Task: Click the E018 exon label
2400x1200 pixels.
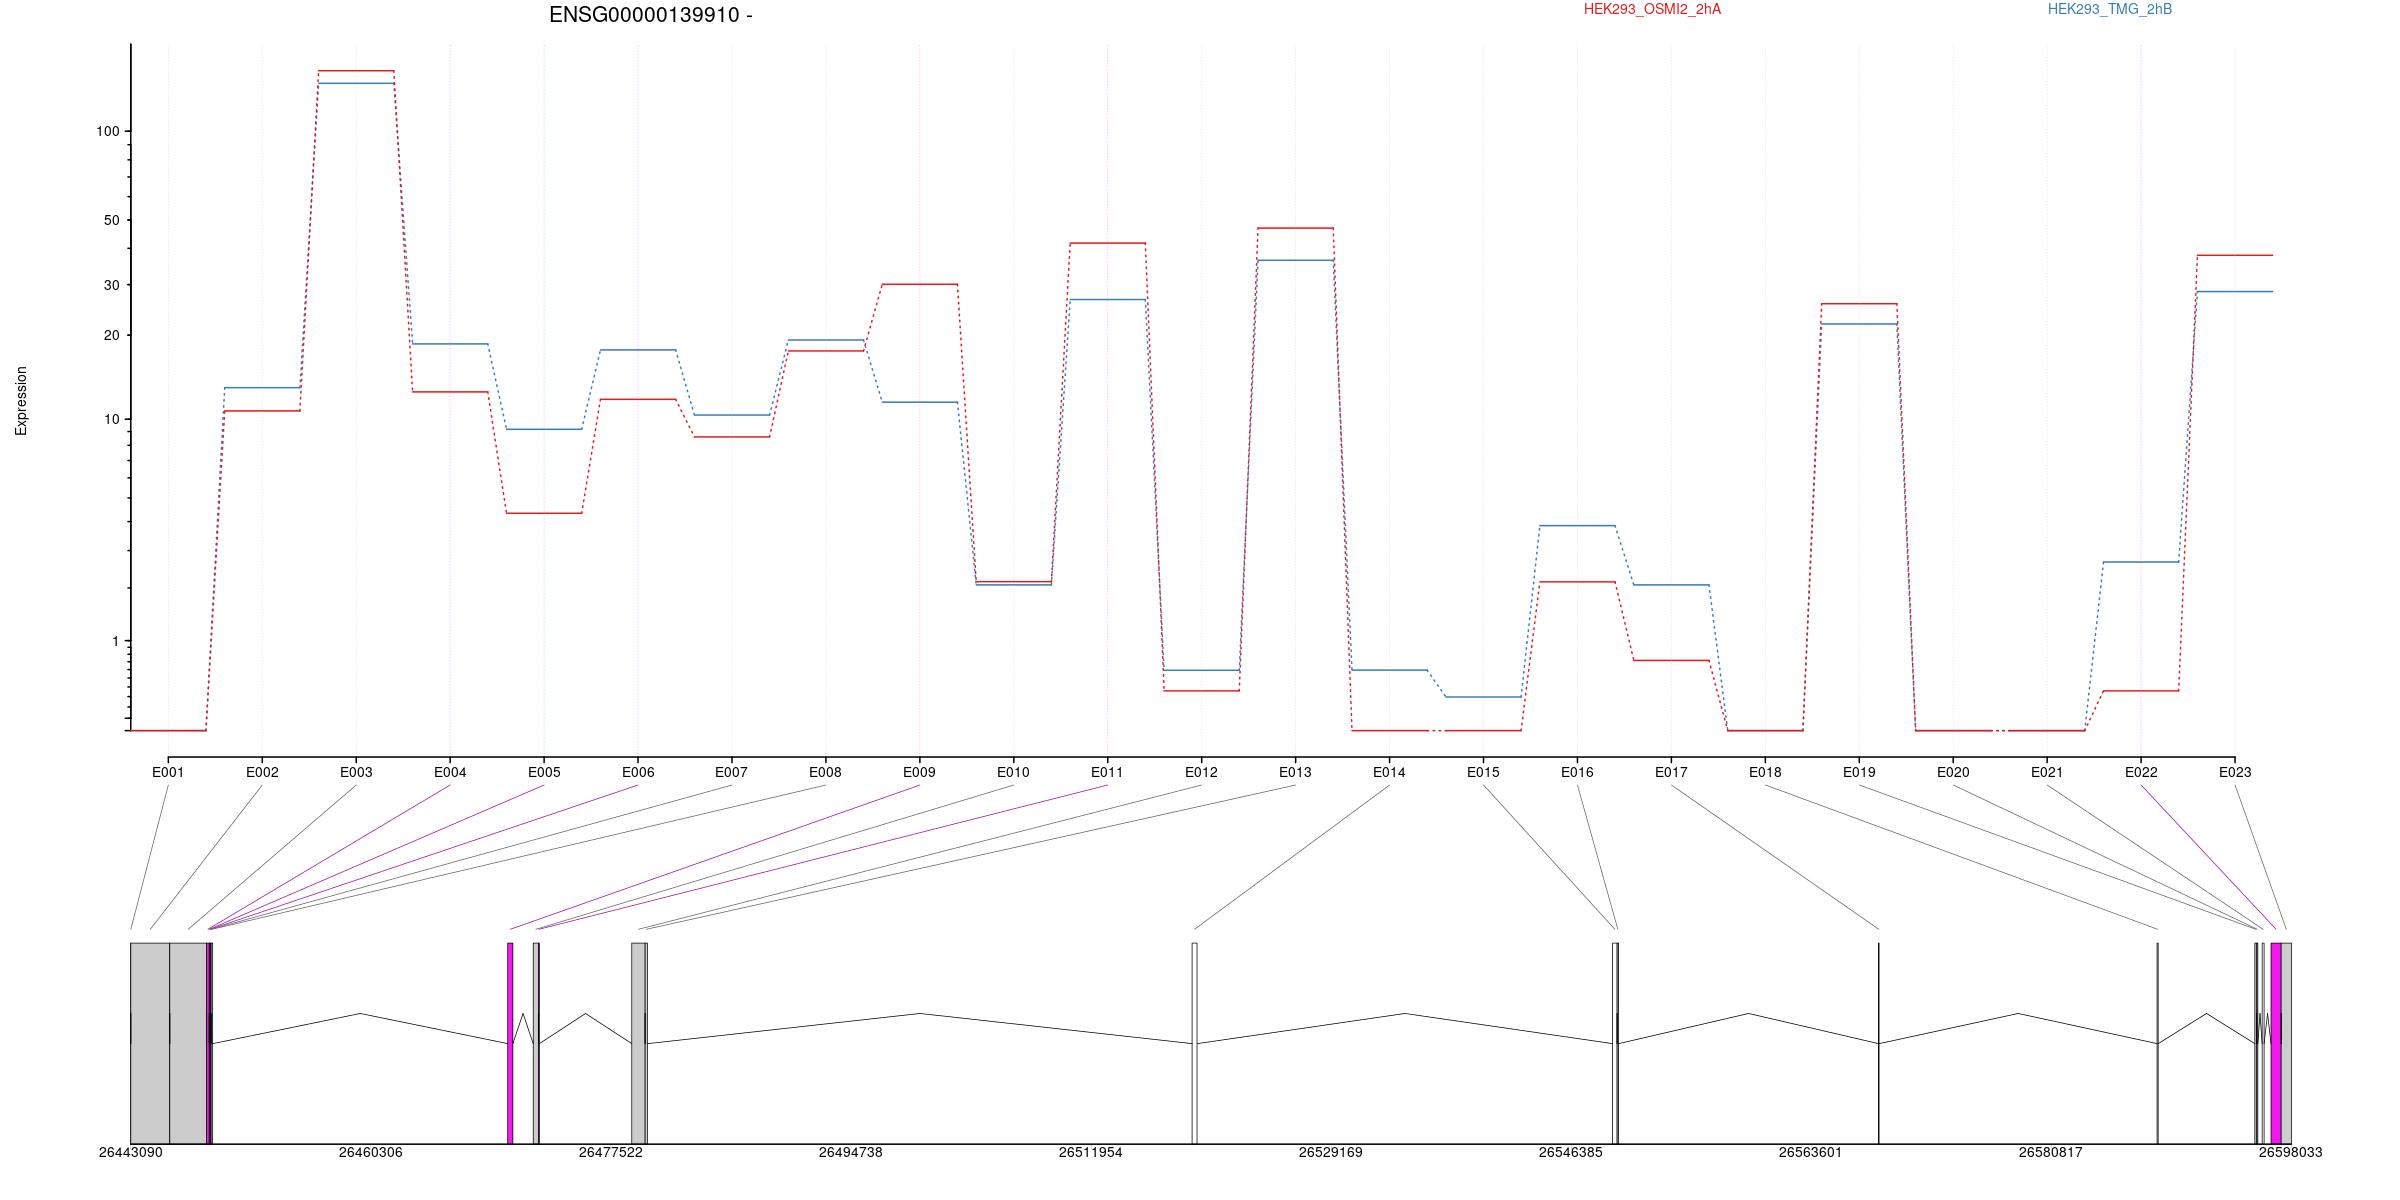Action: click(1765, 772)
